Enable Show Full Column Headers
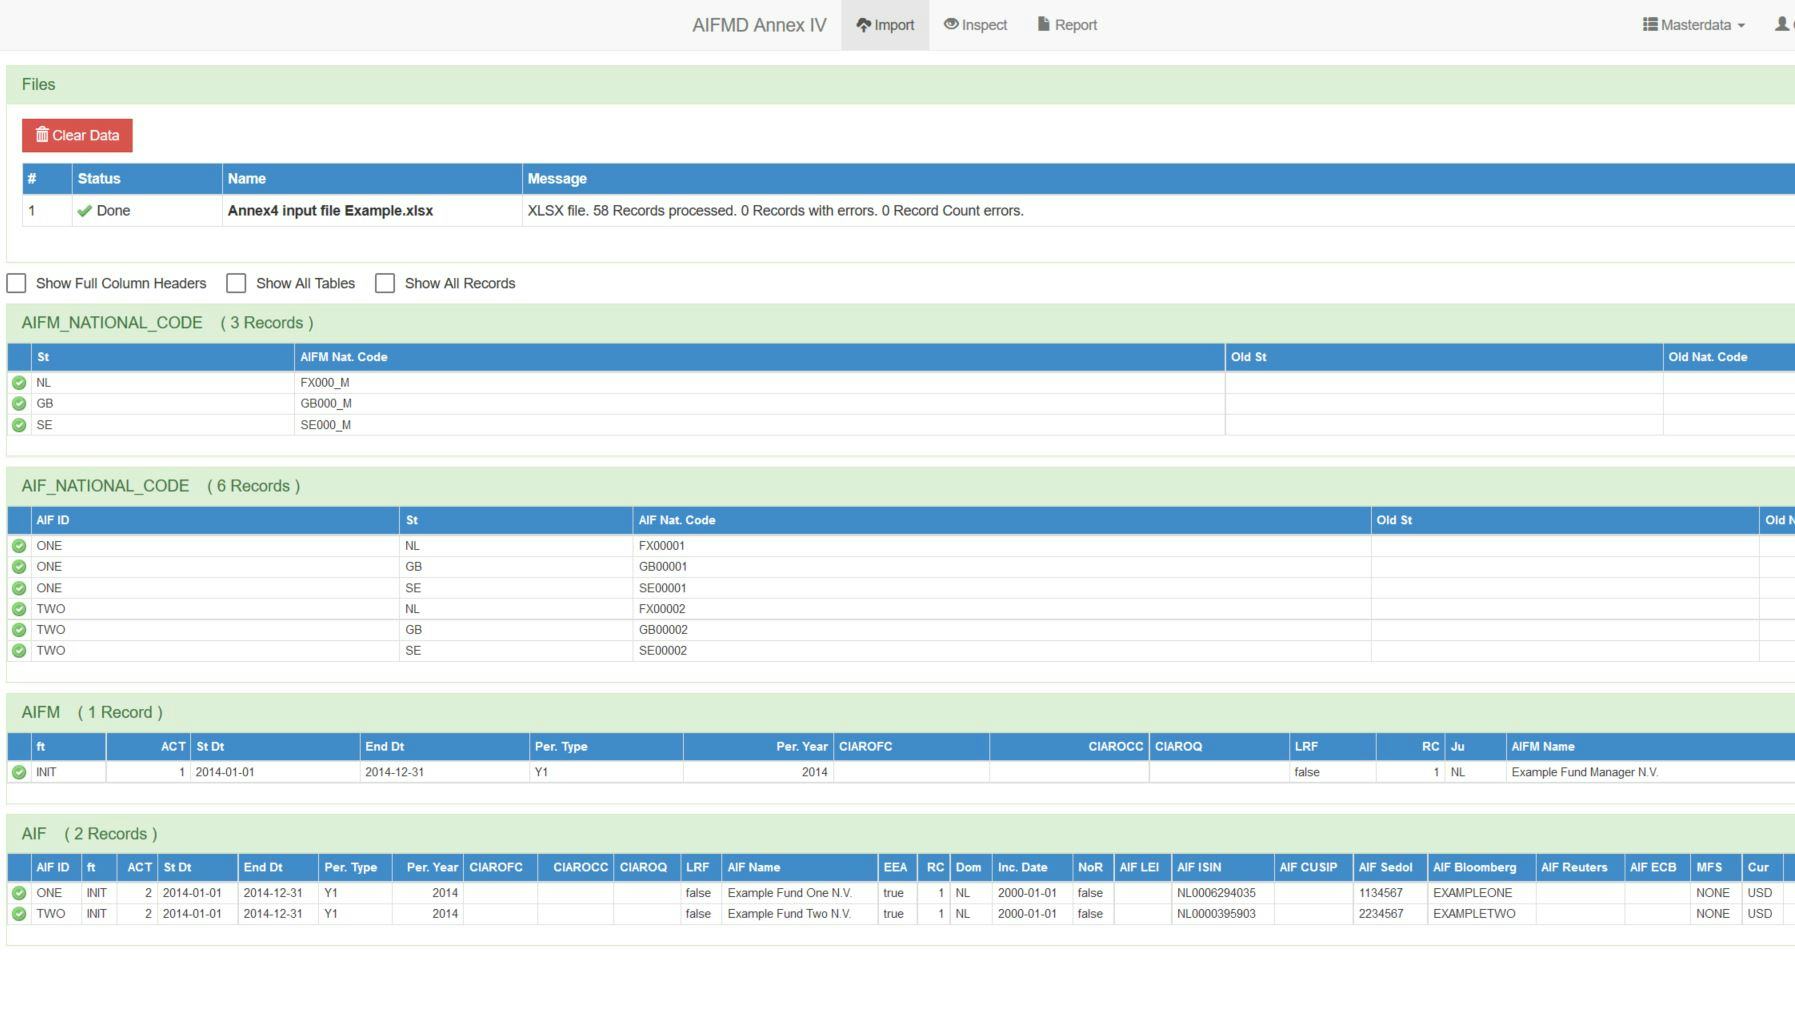 coord(16,283)
